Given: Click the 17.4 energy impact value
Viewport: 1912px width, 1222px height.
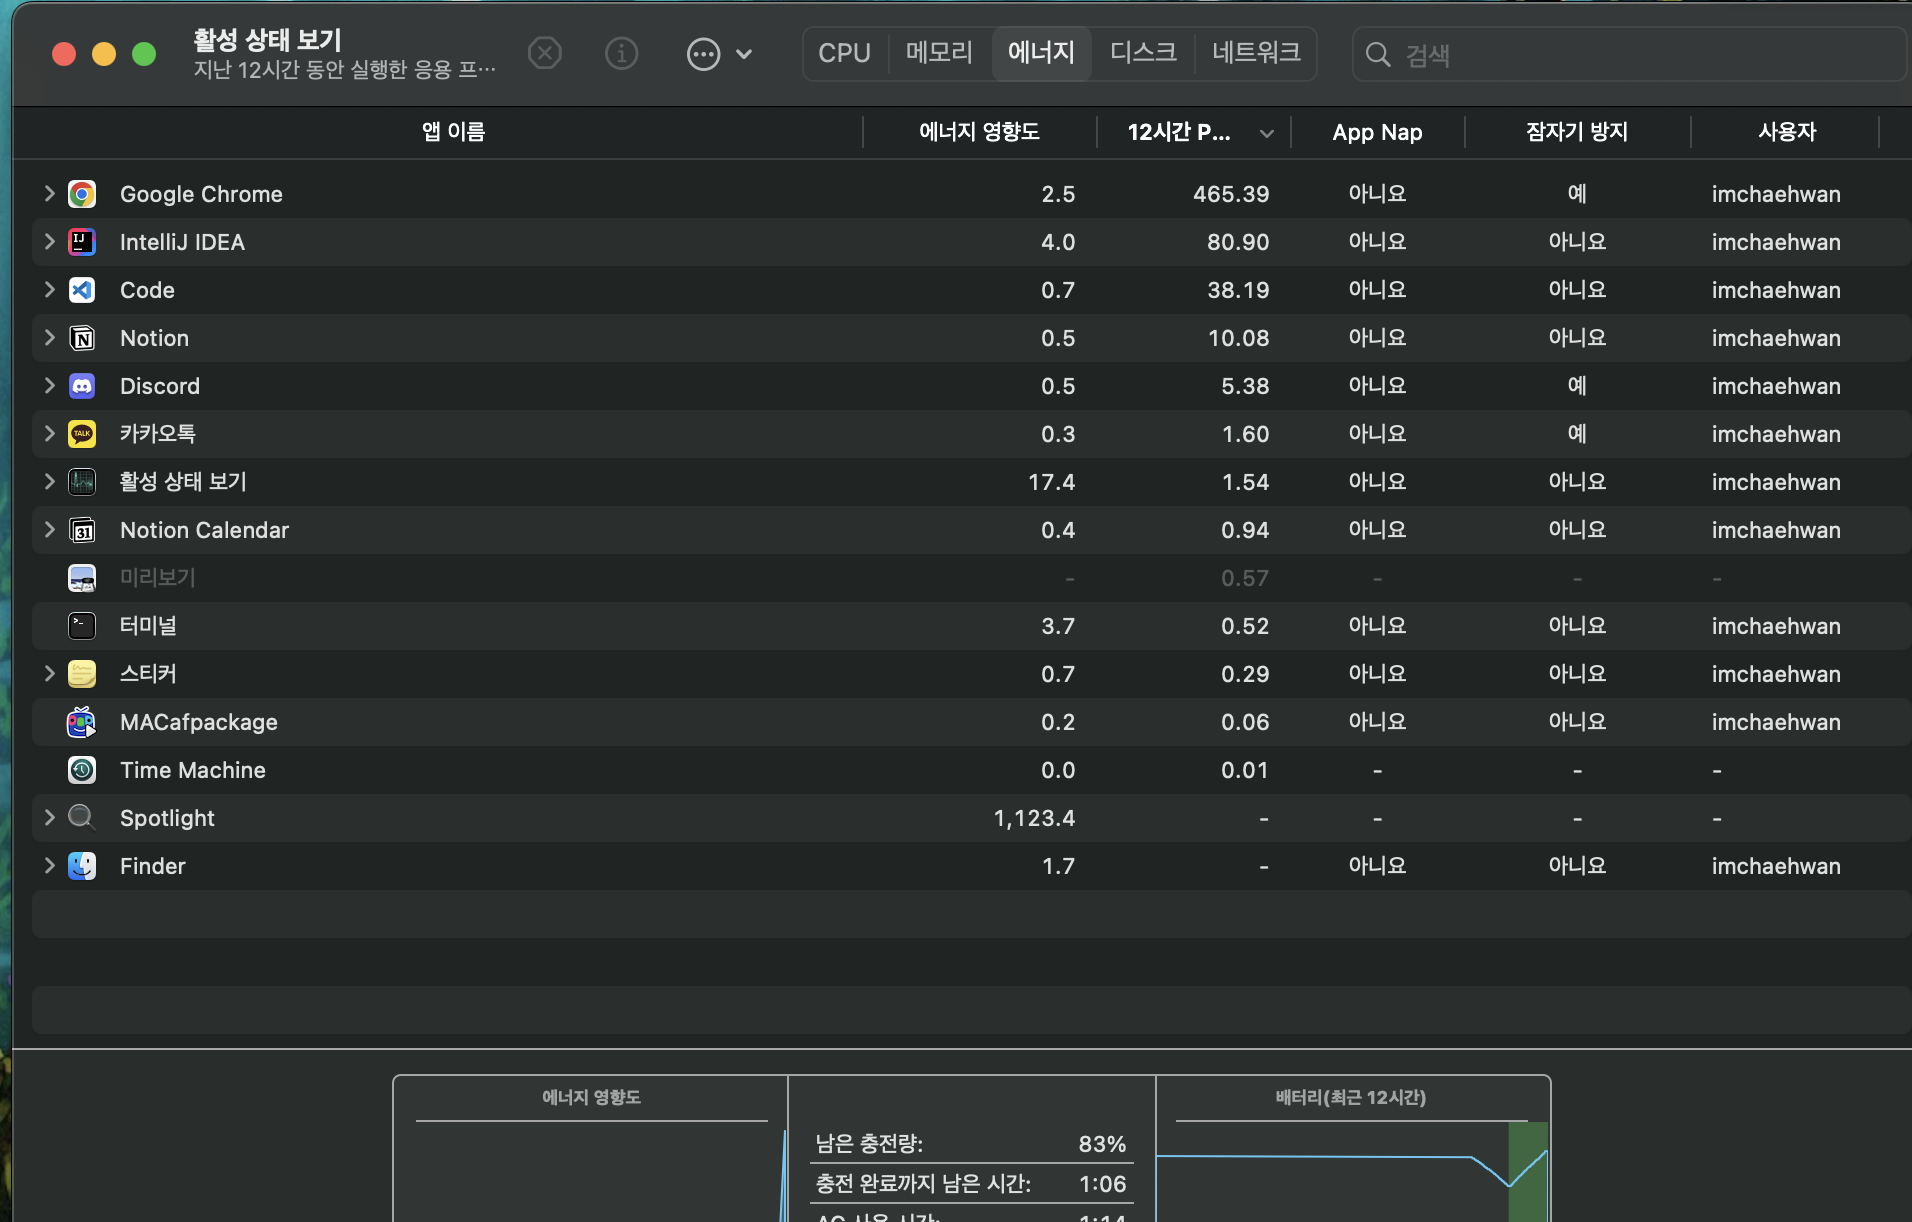Looking at the screenshot, I should coord(1052,482).
